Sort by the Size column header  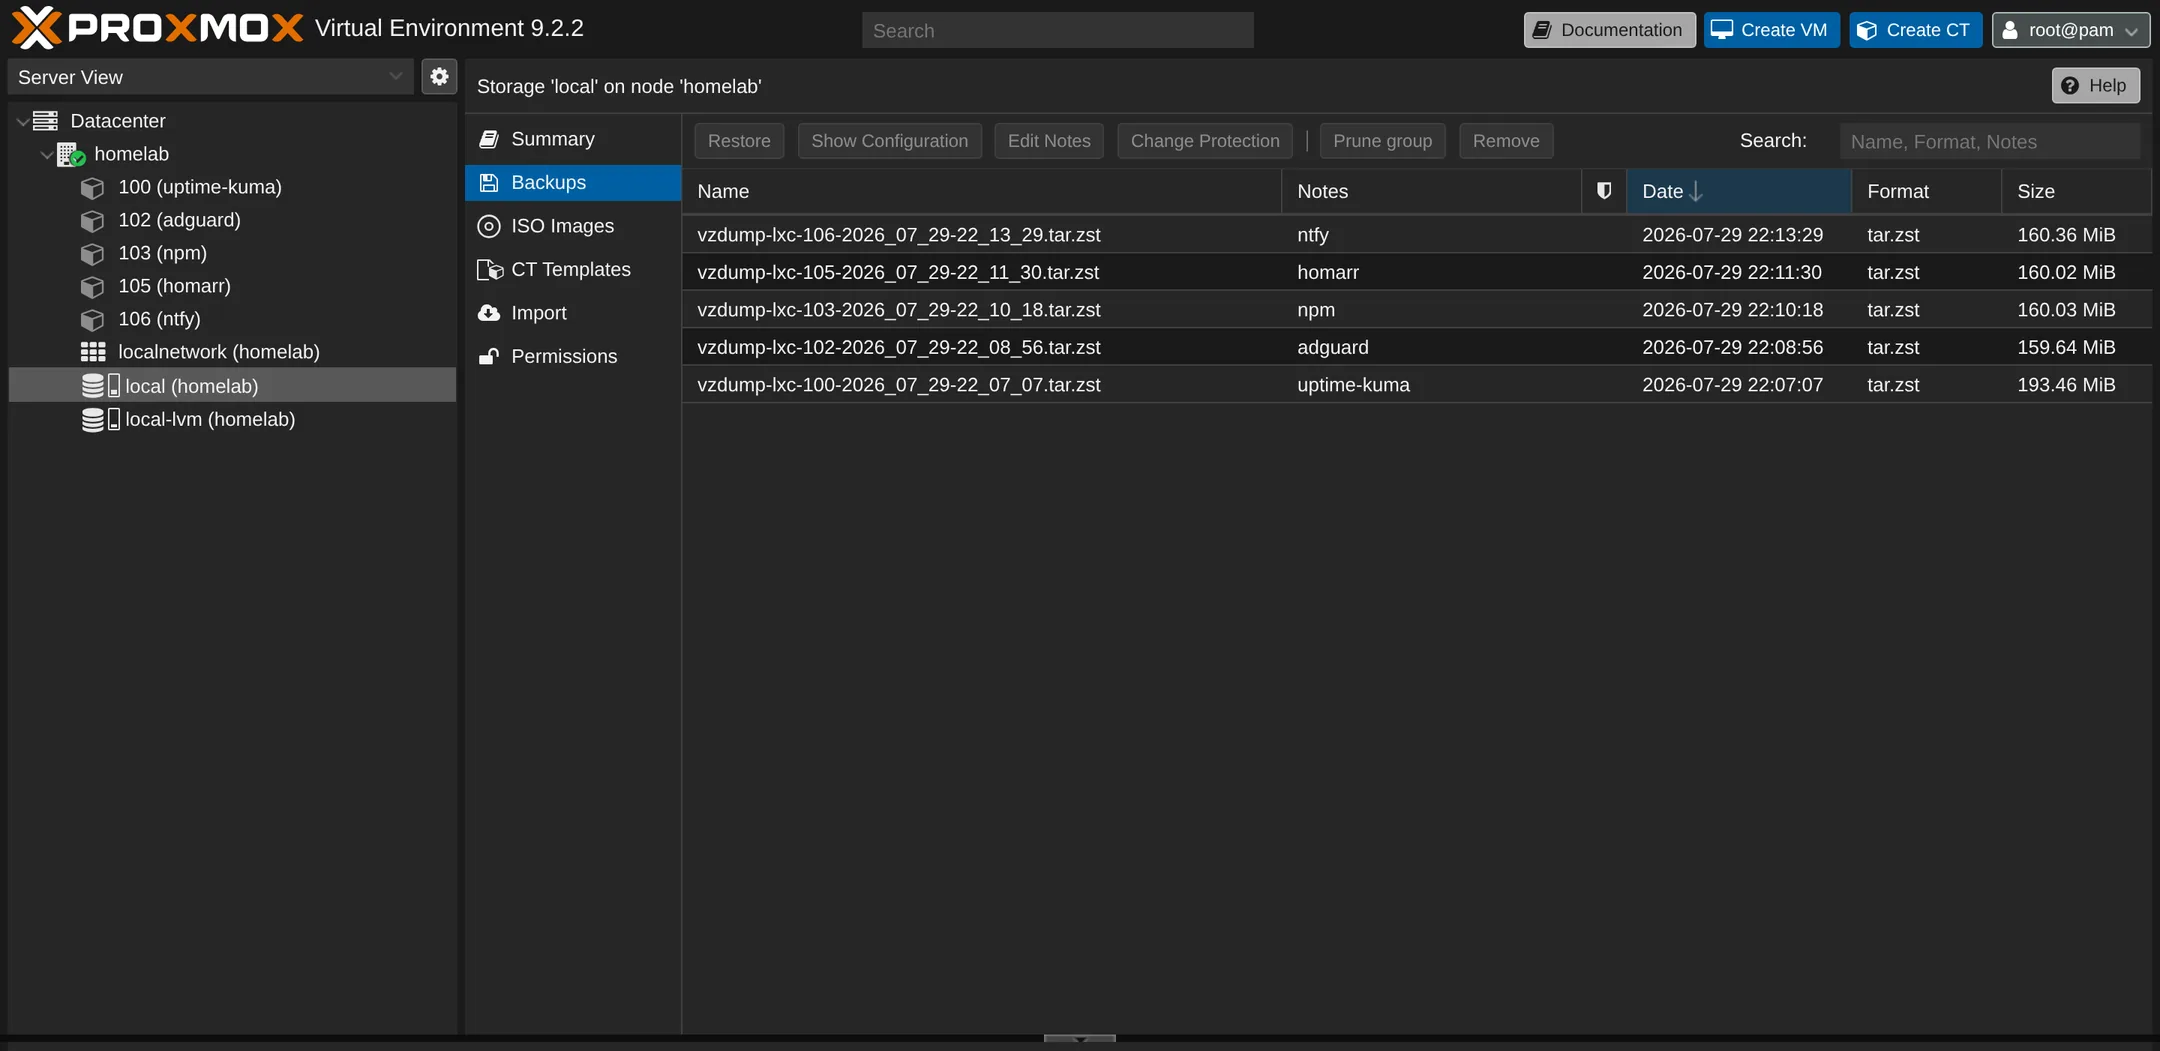pyautogui.click(x=2075, y=191)
